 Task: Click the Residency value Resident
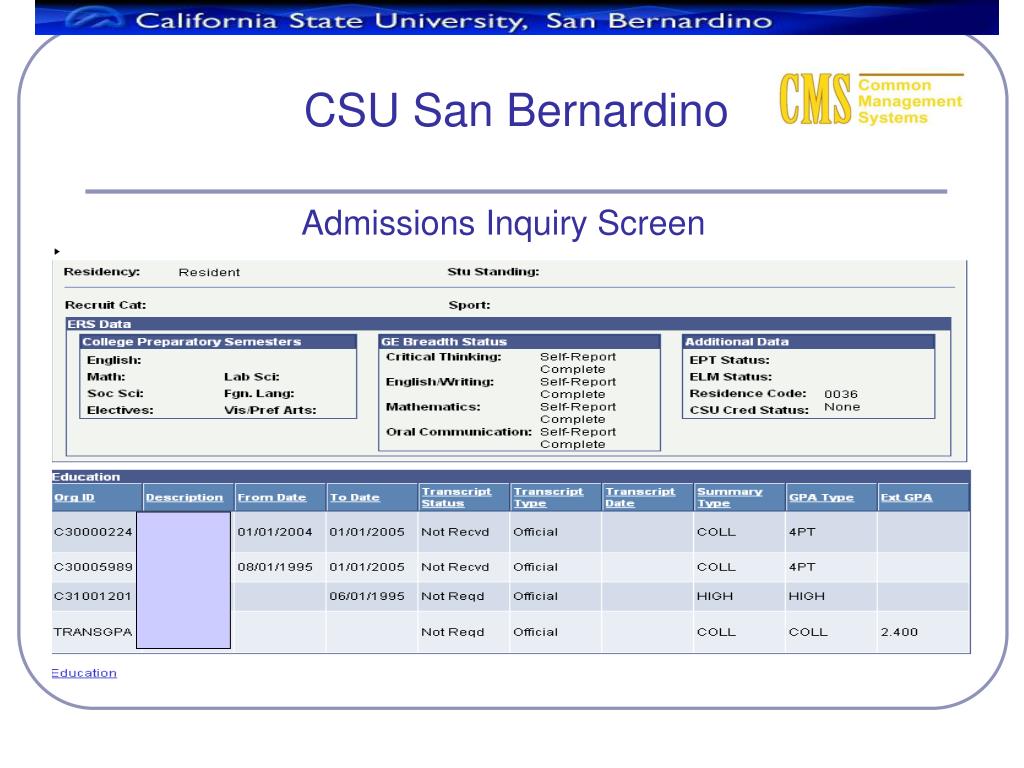[x=209, y=272]
